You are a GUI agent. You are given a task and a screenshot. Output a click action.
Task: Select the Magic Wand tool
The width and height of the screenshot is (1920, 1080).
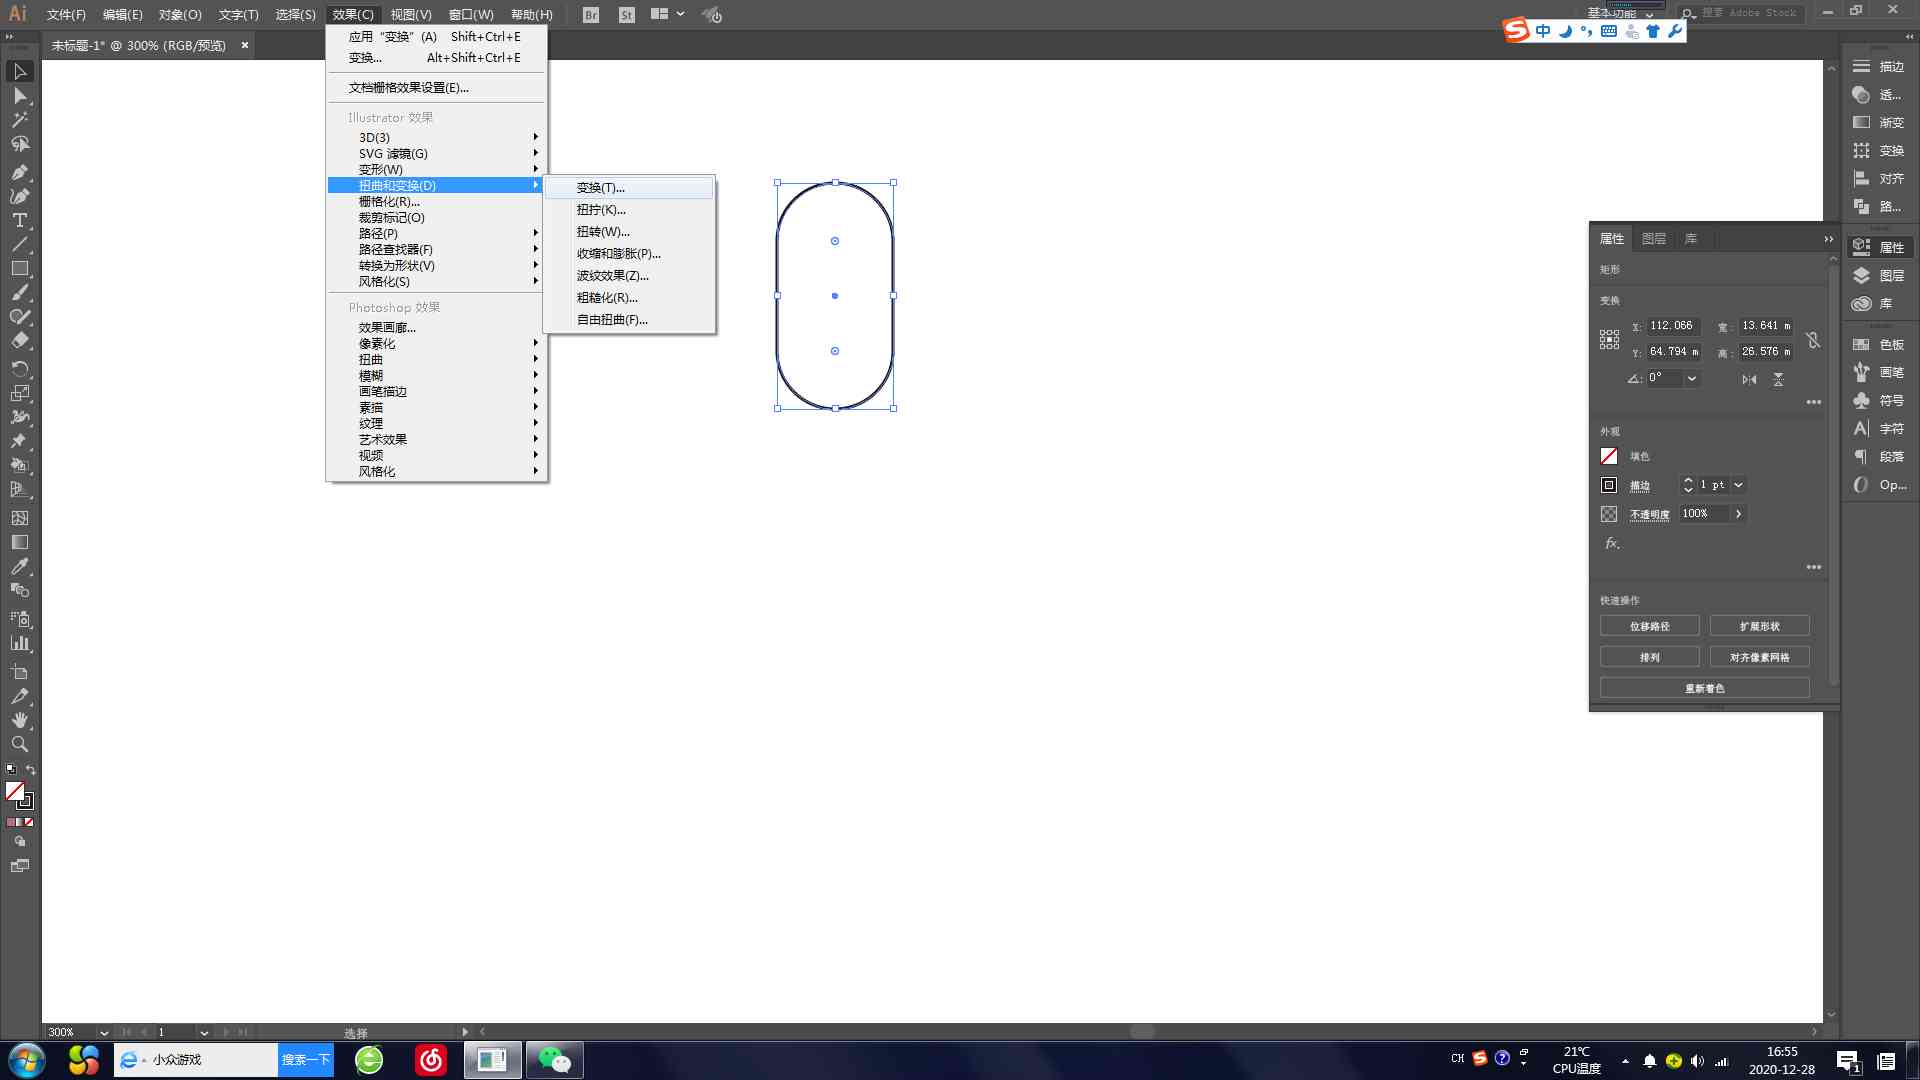click(x=19, y=120)
